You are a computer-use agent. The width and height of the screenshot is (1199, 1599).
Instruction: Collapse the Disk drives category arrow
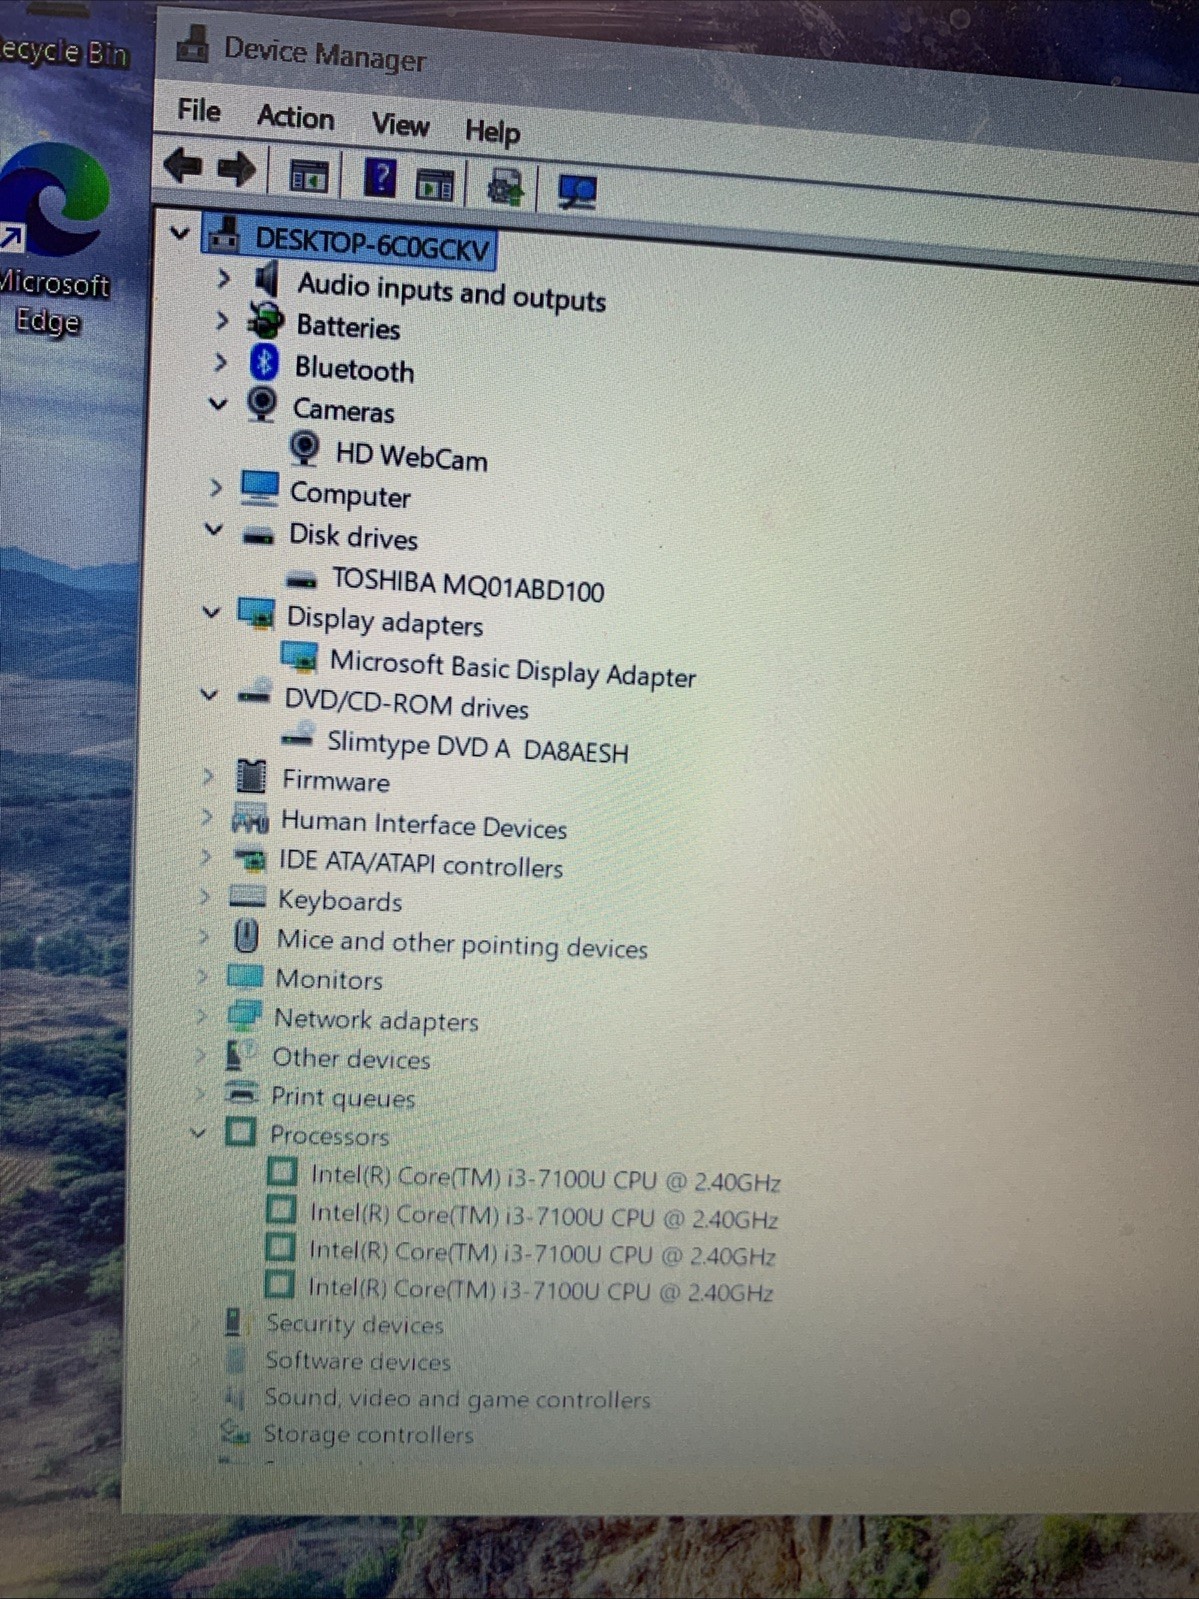click(214, 529)
